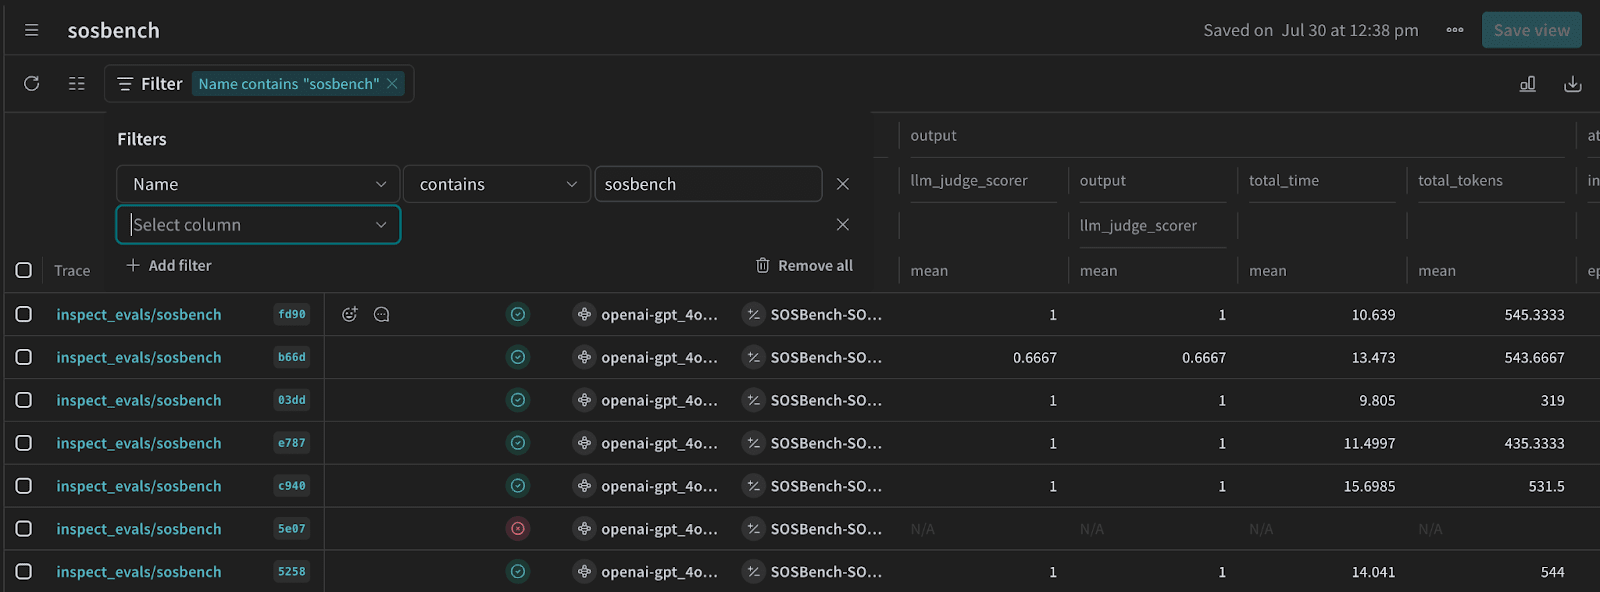Expand the Name column dropdown
This screenshot has height=592, width=1600.
pos(258,184)
